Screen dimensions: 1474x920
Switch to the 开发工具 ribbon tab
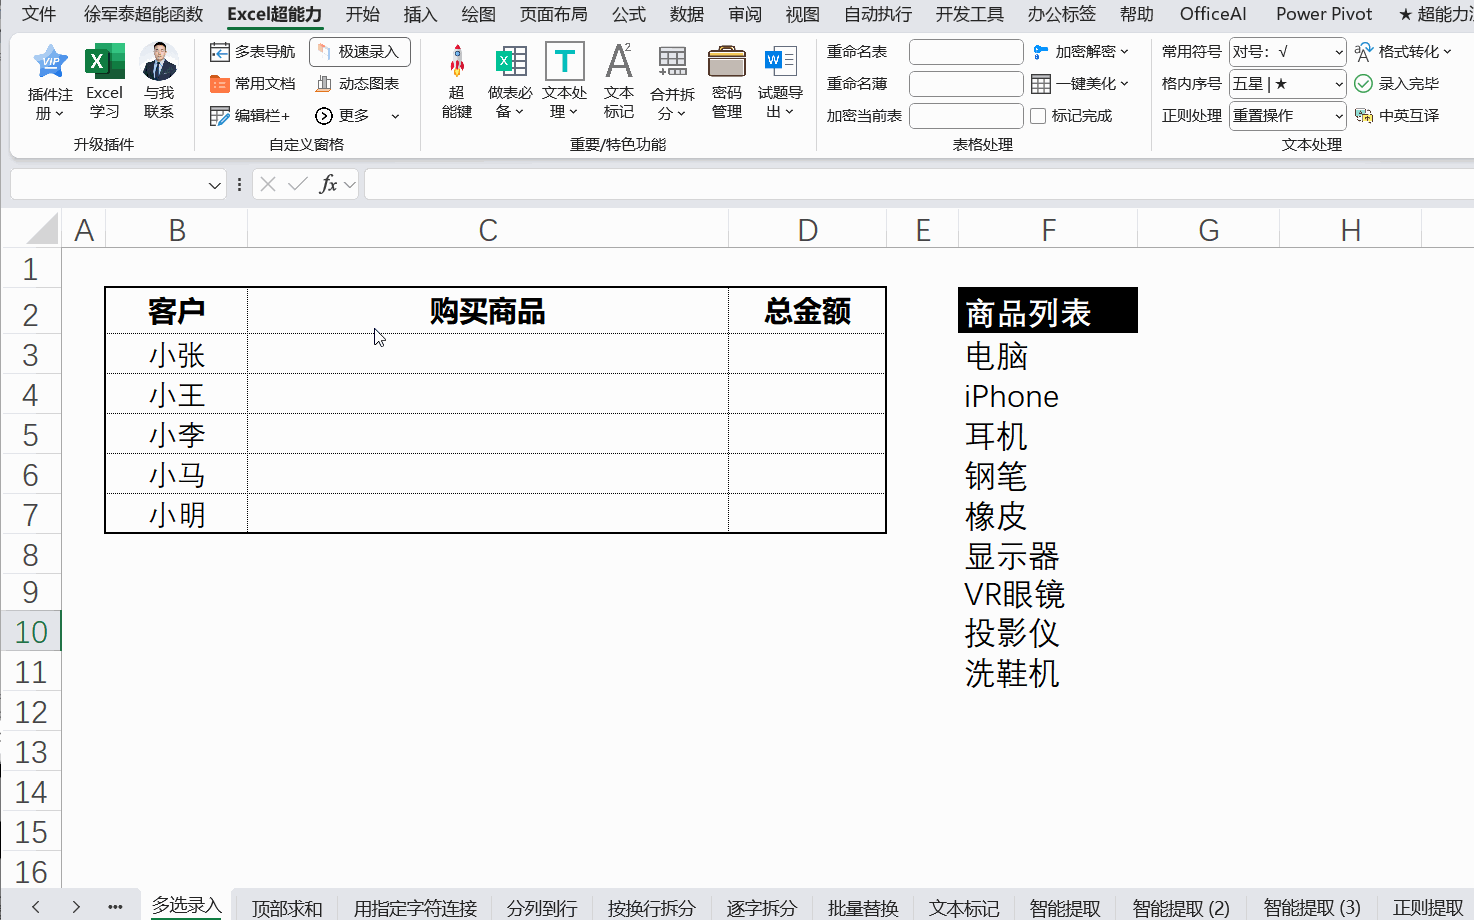tap(970, 14)
